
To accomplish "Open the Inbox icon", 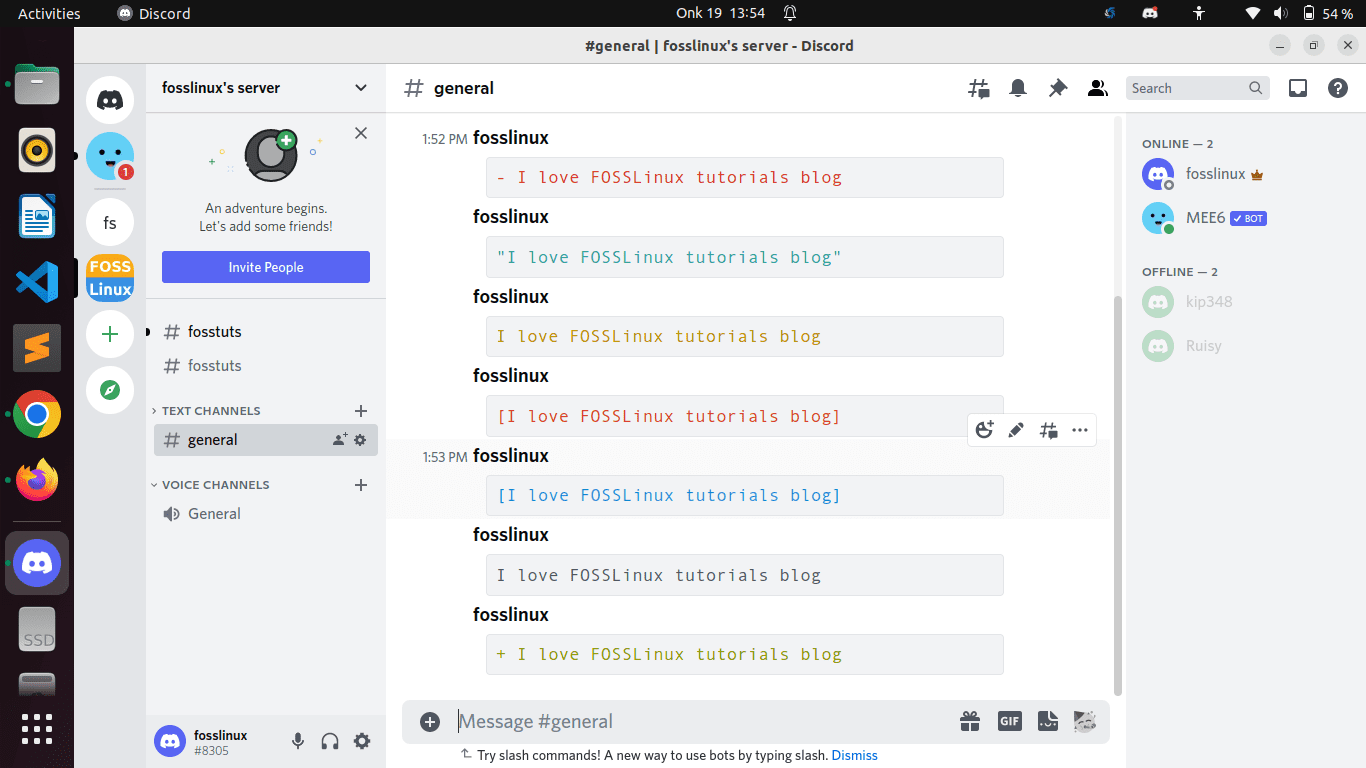I will (1298, 88).
